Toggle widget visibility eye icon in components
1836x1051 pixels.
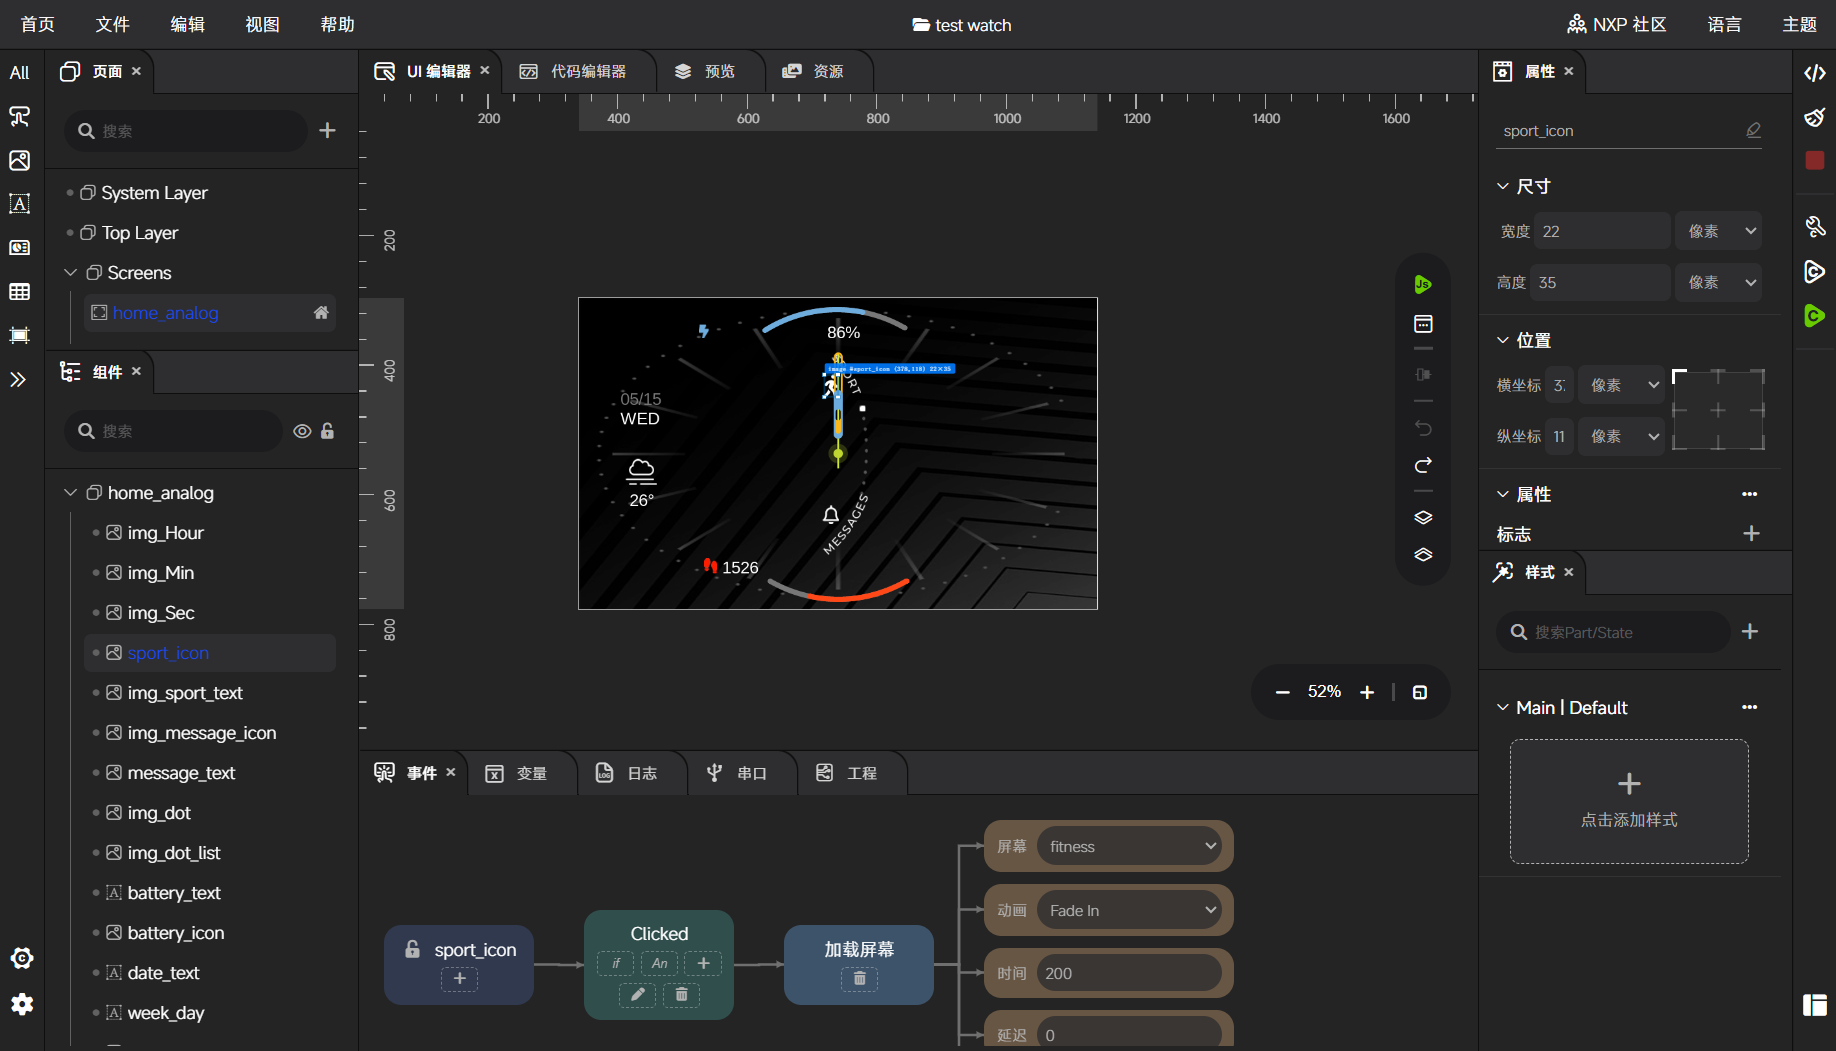[x=302, y=431]
